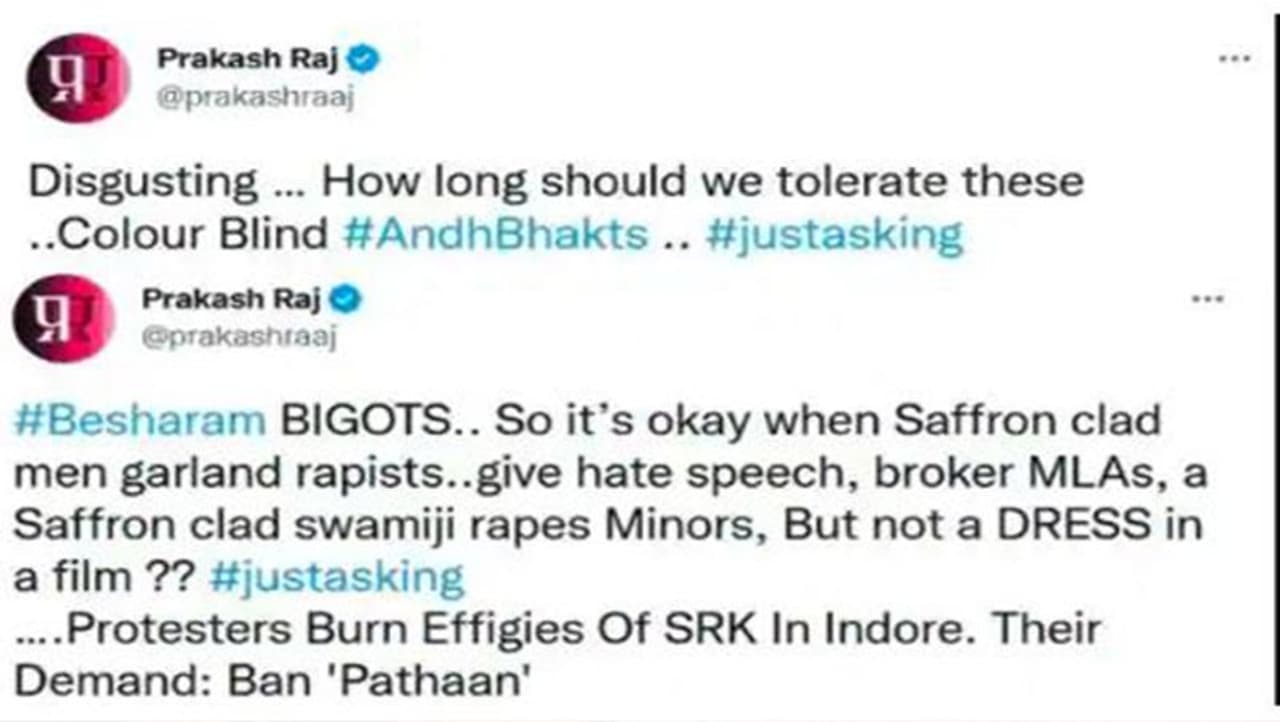Click the @prakashraaj handle in the second tweet

pyautogui.click(x=239, y=338)
